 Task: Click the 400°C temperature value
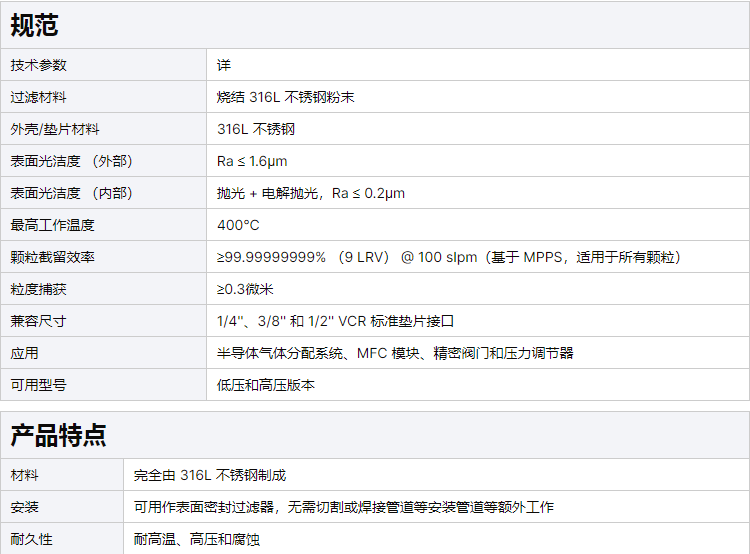click(x=238, y=225)
